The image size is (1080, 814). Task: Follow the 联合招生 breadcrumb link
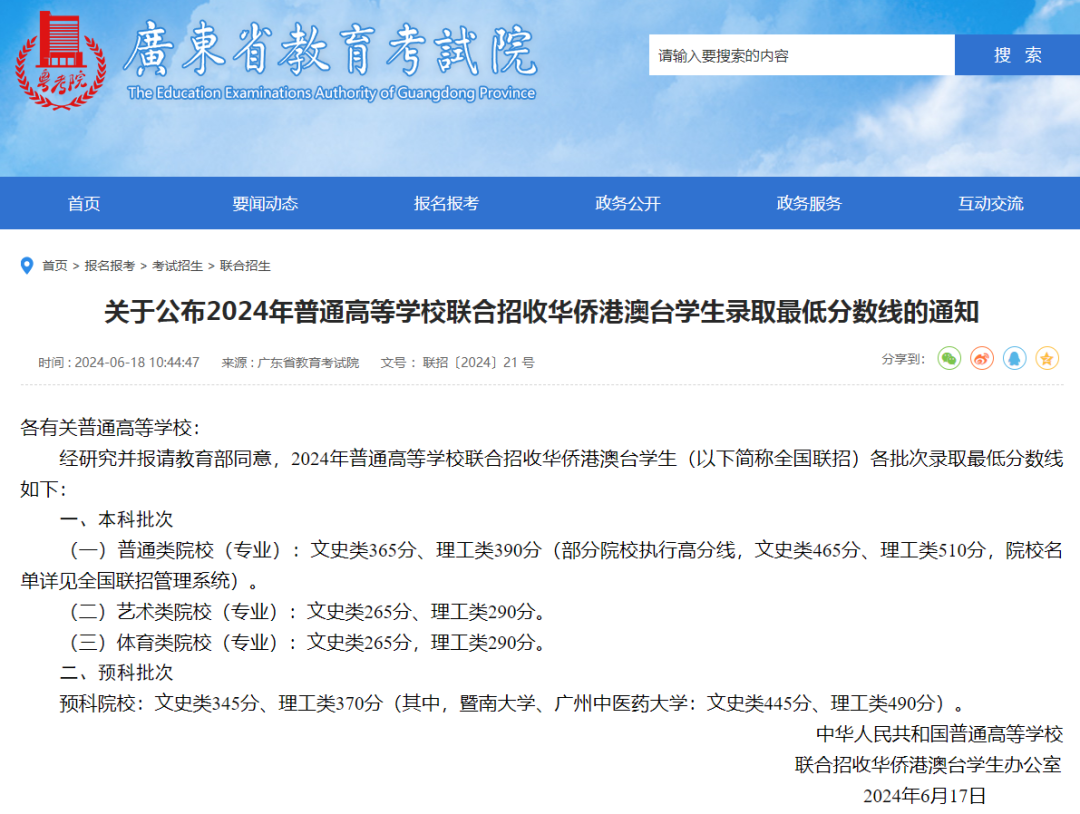(x=245, y=266)
